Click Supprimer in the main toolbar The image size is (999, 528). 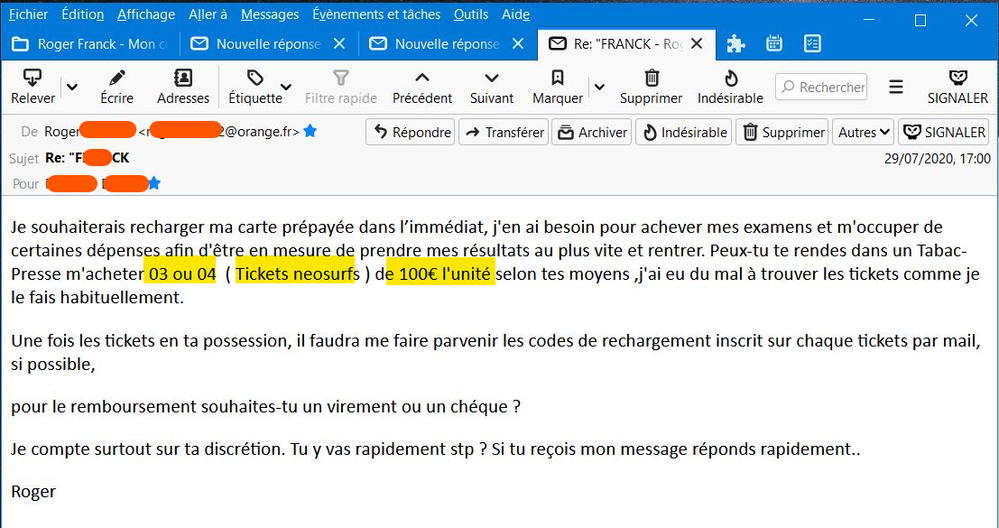[x=651, y=87]
